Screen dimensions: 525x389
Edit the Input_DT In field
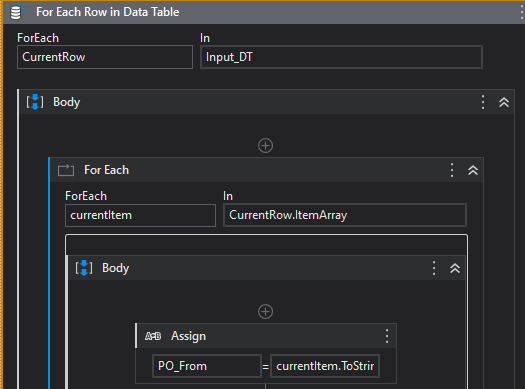pyautogui.click(x=341, y=57)
